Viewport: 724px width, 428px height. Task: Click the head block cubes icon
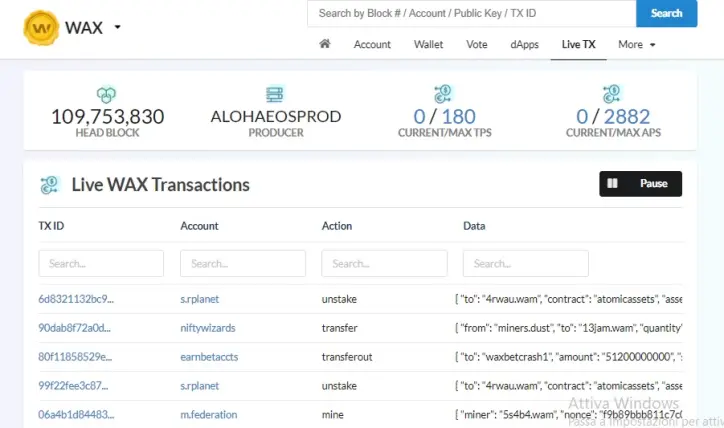[107, 95]
